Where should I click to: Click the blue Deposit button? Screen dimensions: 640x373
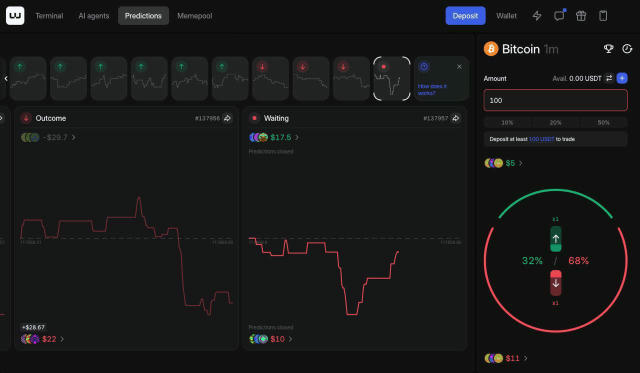(465, 16)
